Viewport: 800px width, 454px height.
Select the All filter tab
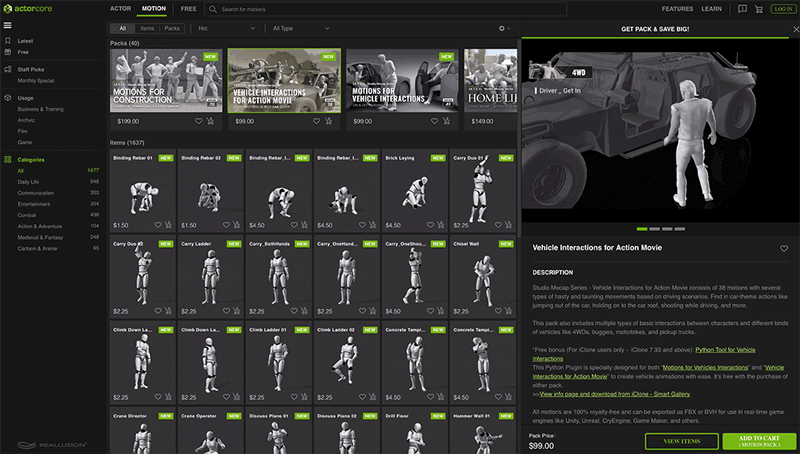click(x=122, y=29)
